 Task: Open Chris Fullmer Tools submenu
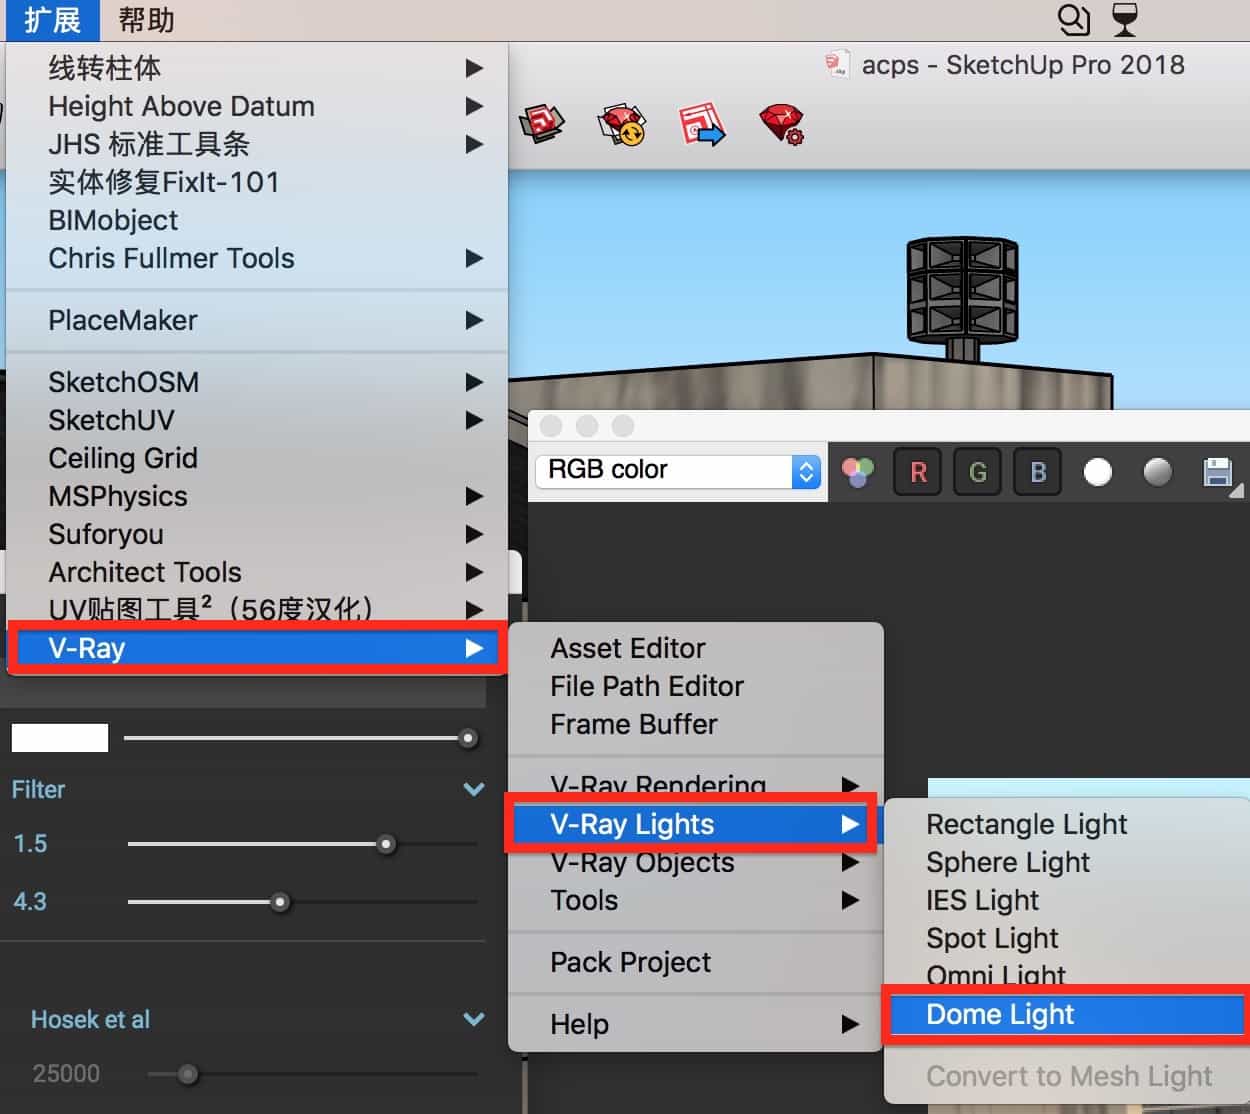257,258
